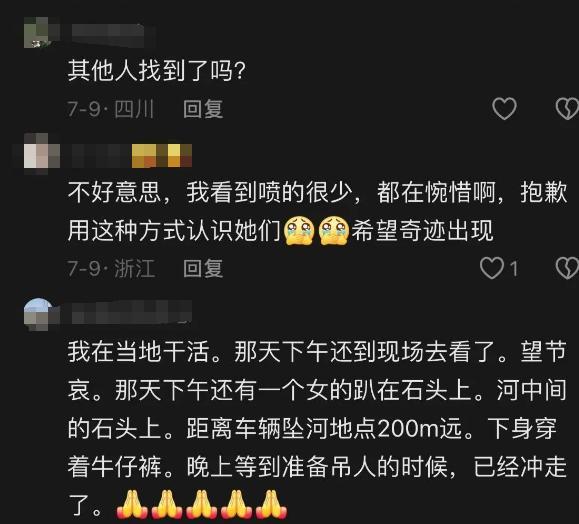579x524 pixels.
Task: Like the comment "其他人找到了吗?"
Action: coord(504,109)
